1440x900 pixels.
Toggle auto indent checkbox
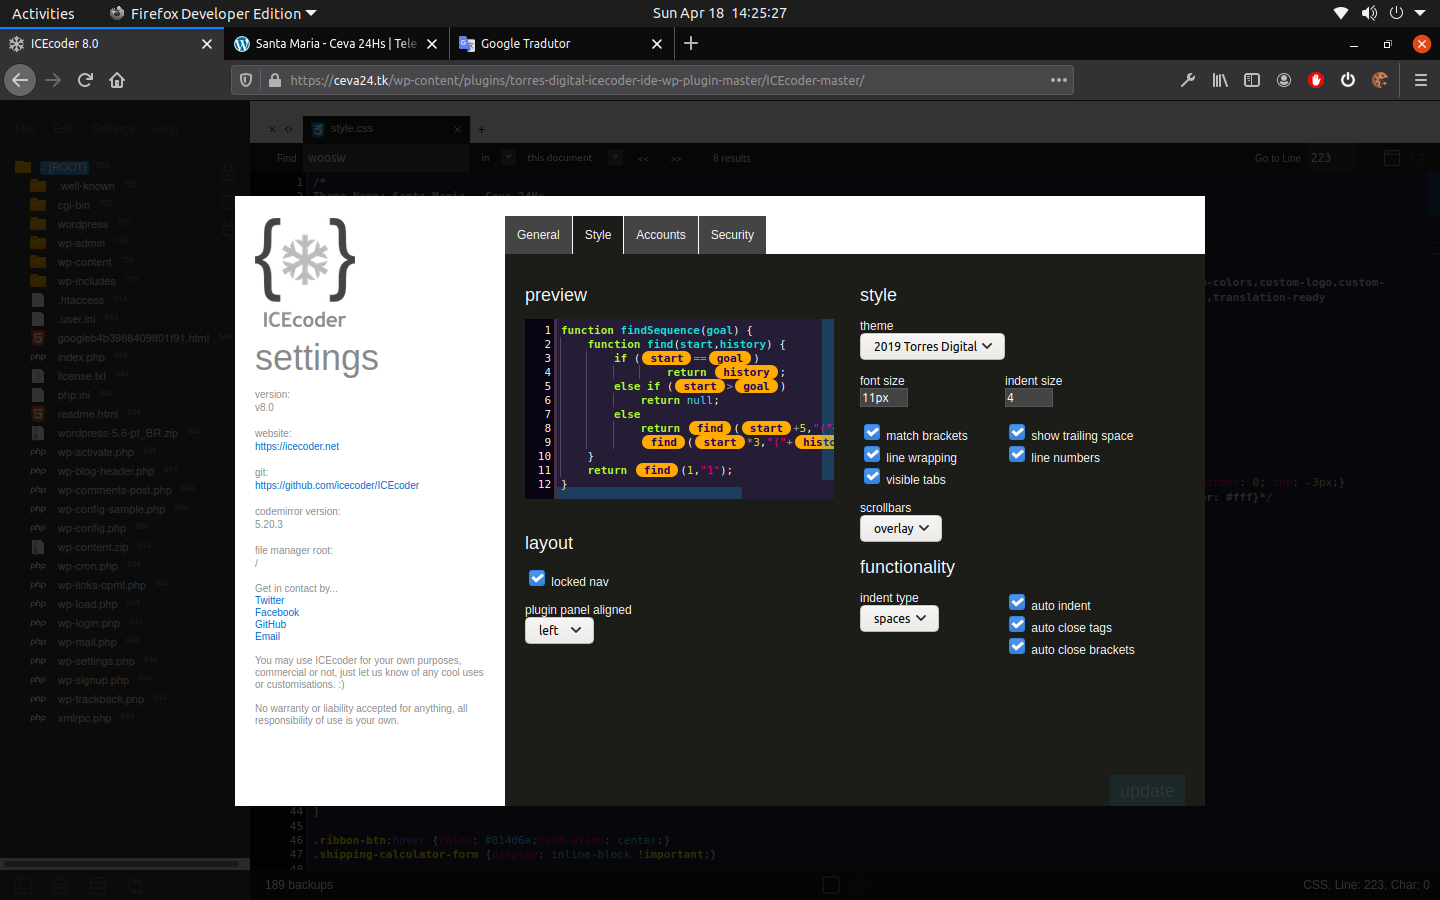1017,603
